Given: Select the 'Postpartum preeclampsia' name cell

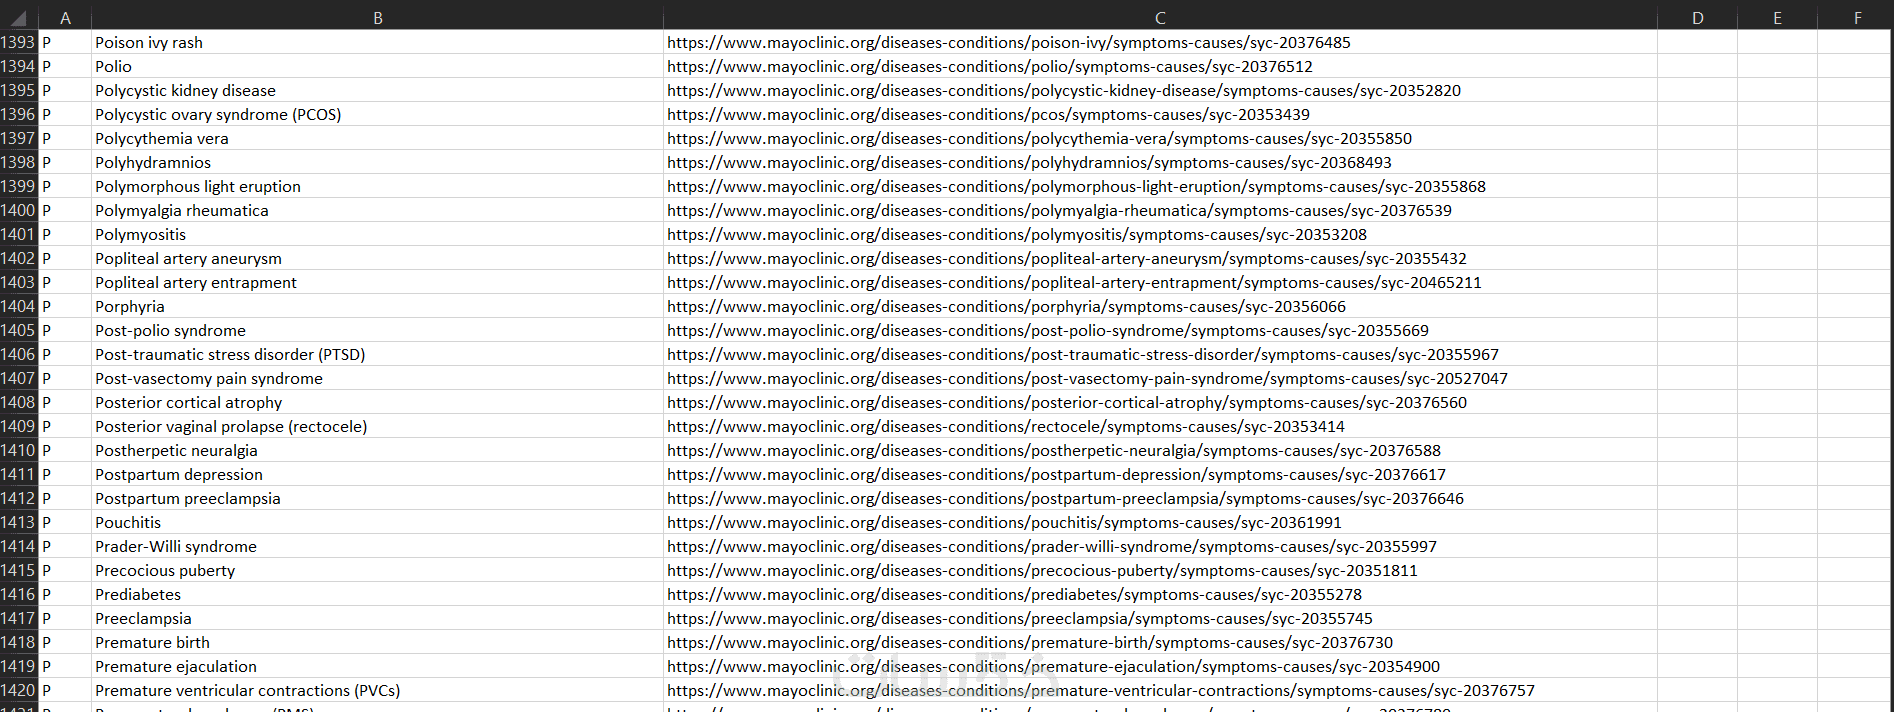Looking at the screenshot, I should pos(377,498).
